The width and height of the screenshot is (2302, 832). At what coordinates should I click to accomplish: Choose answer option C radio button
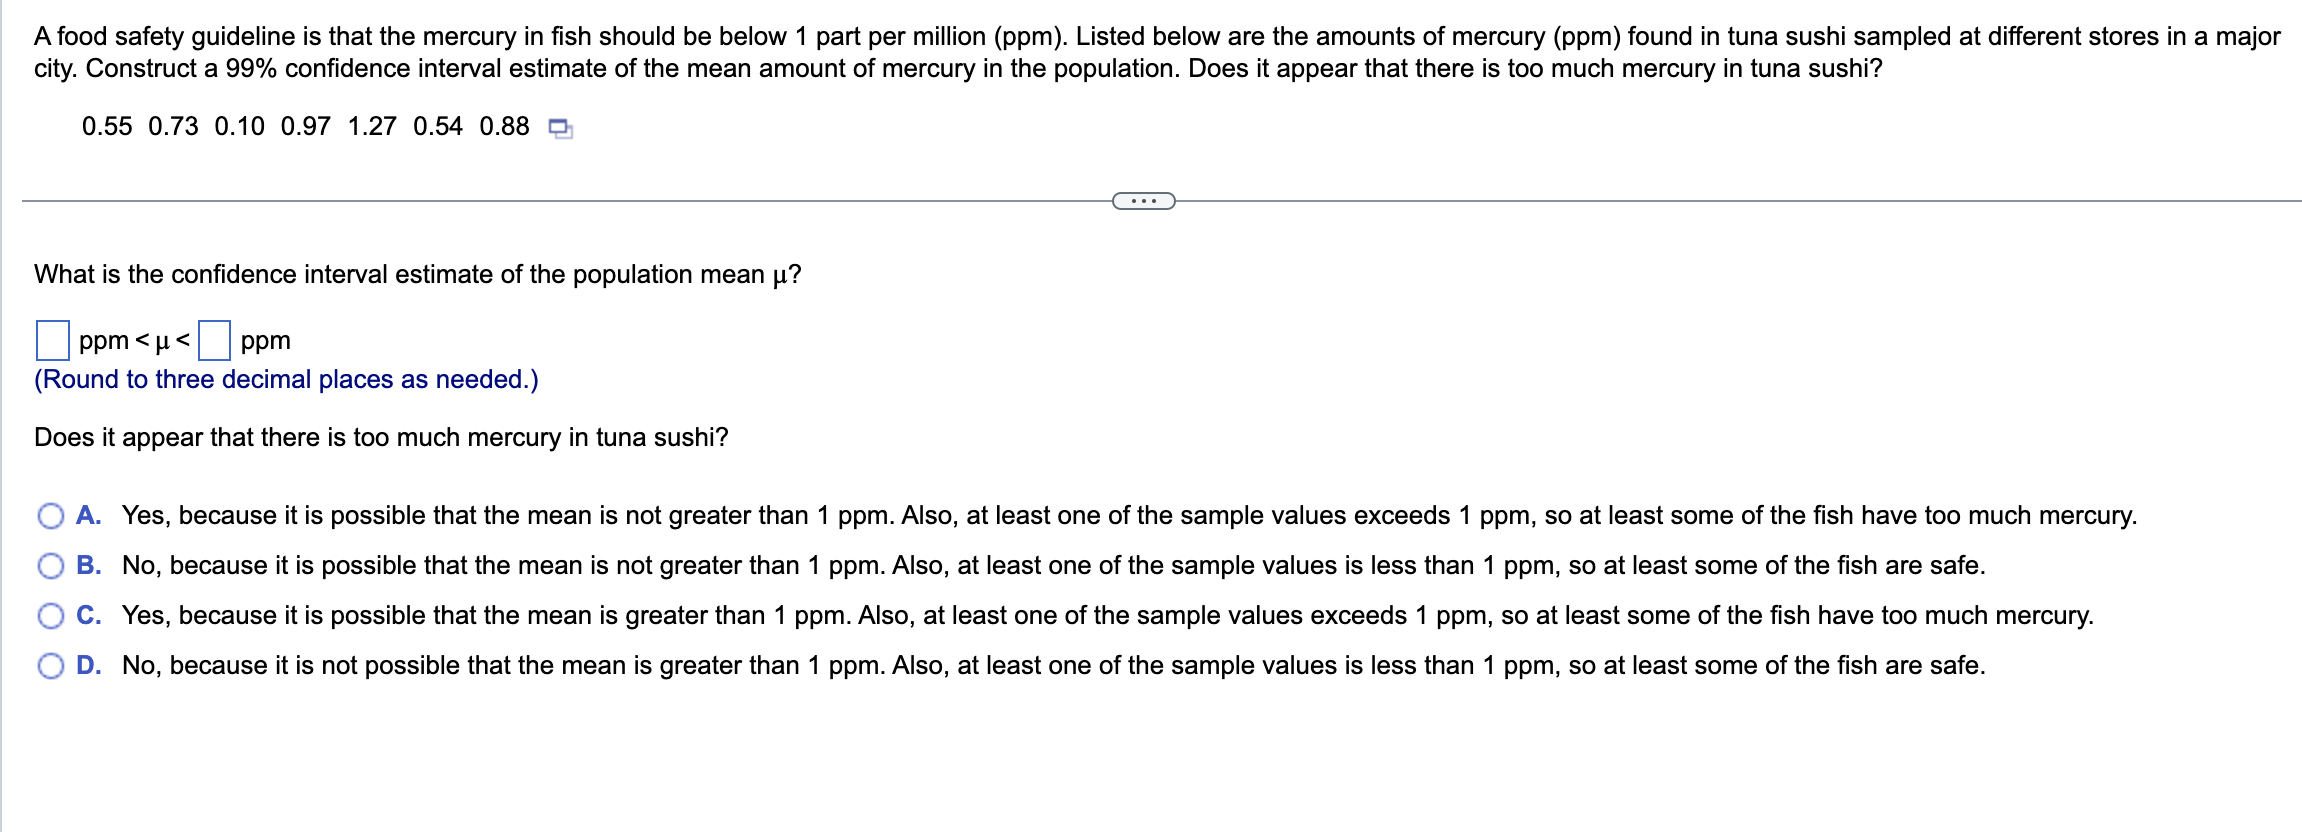point(51,616)
